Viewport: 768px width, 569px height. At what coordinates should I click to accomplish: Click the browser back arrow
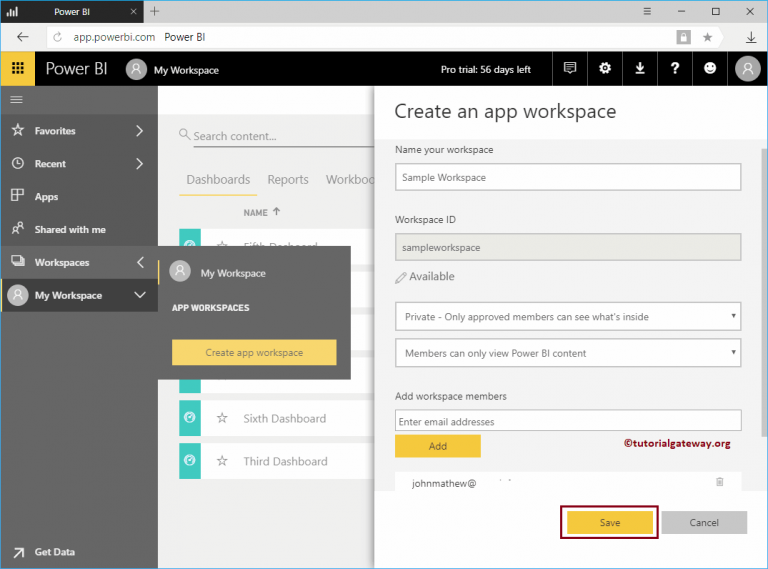pos(23,37)
